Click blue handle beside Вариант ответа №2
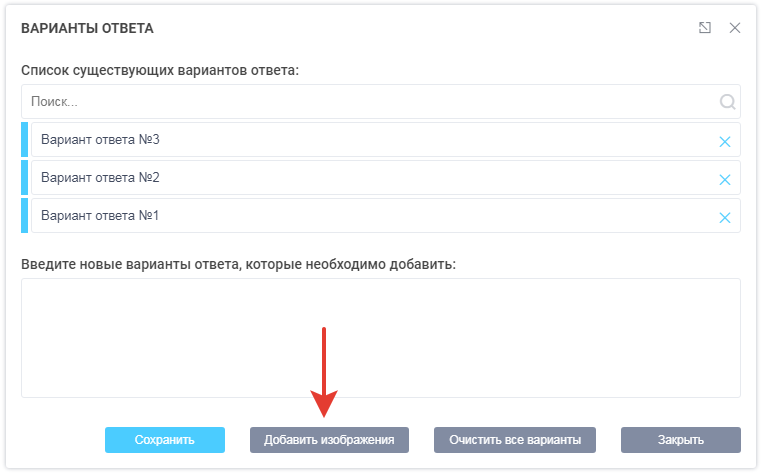Screen dimensions: 761x473 25,178
